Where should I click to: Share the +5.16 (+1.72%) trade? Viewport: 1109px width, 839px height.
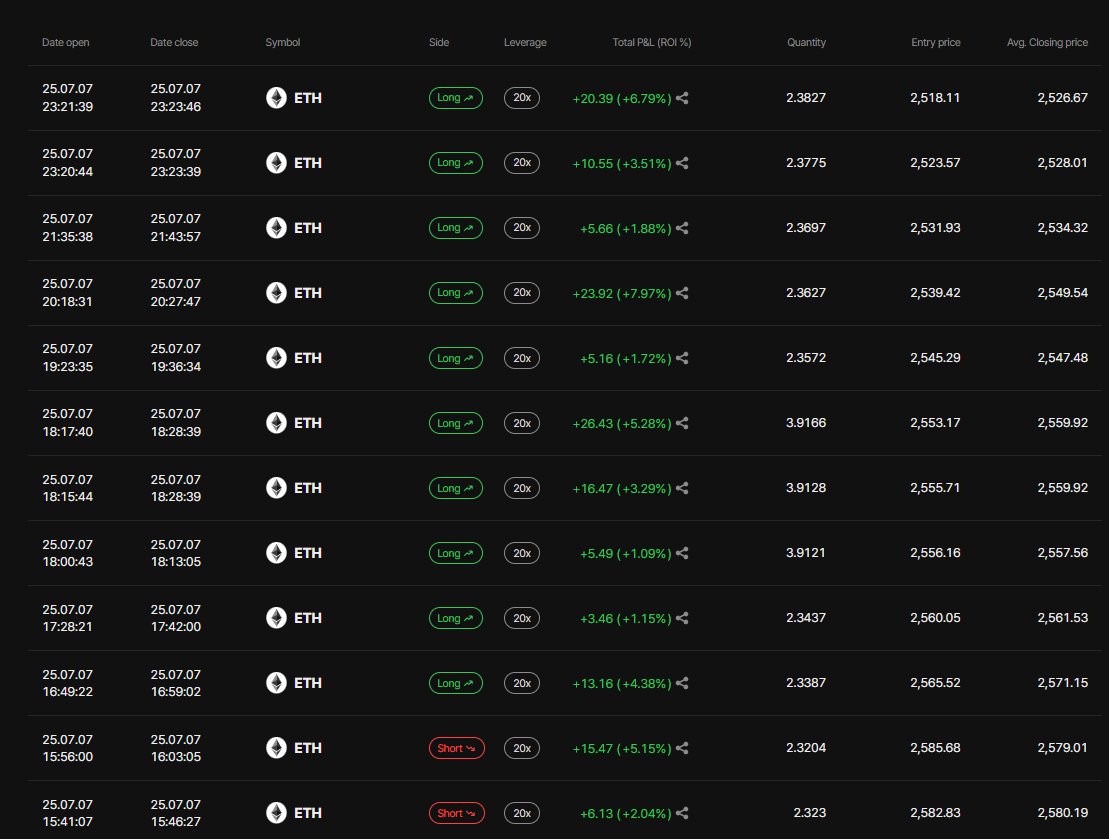[x=682, y=358]
